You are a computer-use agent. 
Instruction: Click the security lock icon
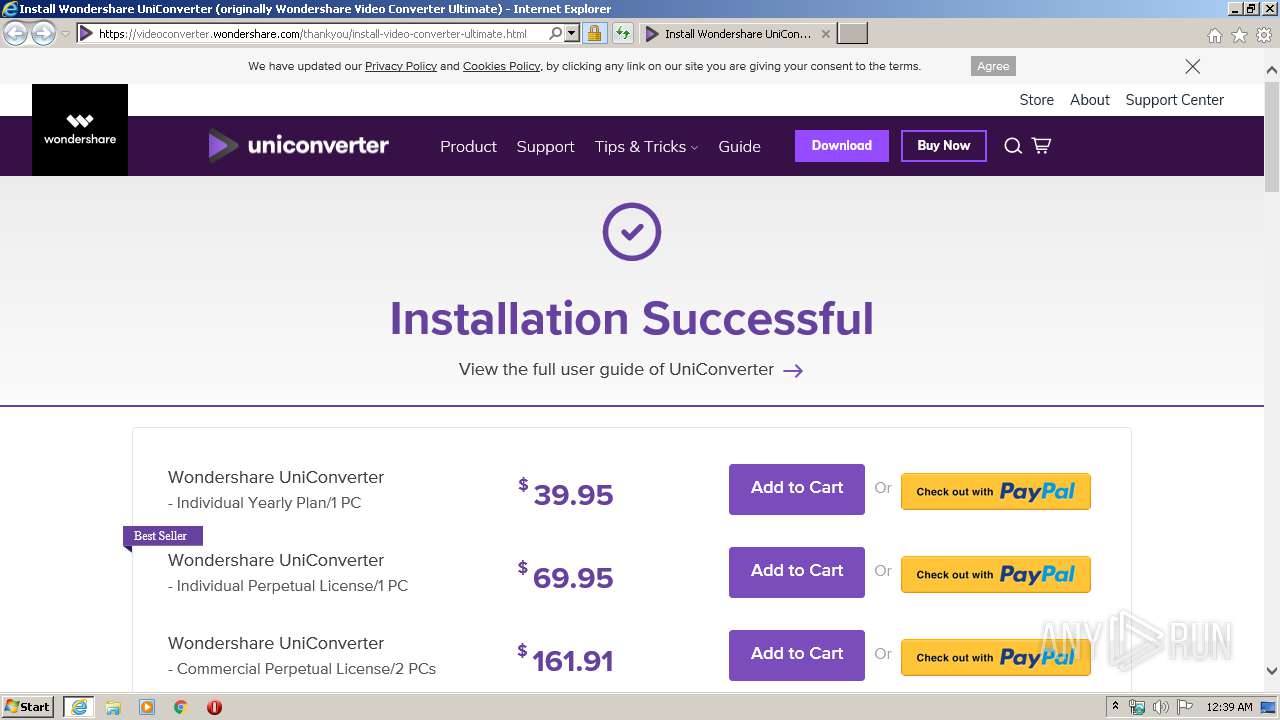click(x=594, y=34)
